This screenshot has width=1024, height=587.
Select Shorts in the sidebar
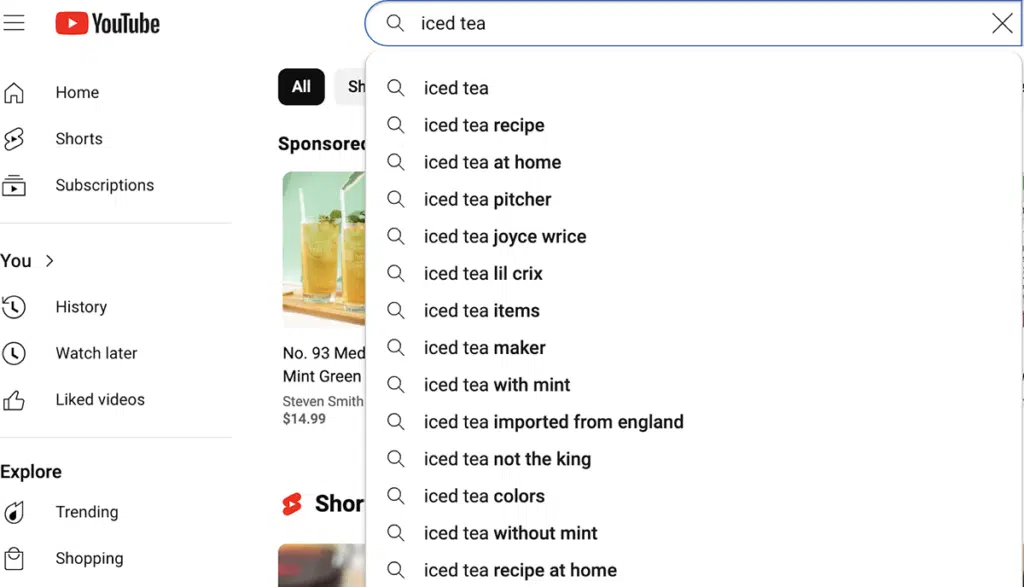point(78,138)
